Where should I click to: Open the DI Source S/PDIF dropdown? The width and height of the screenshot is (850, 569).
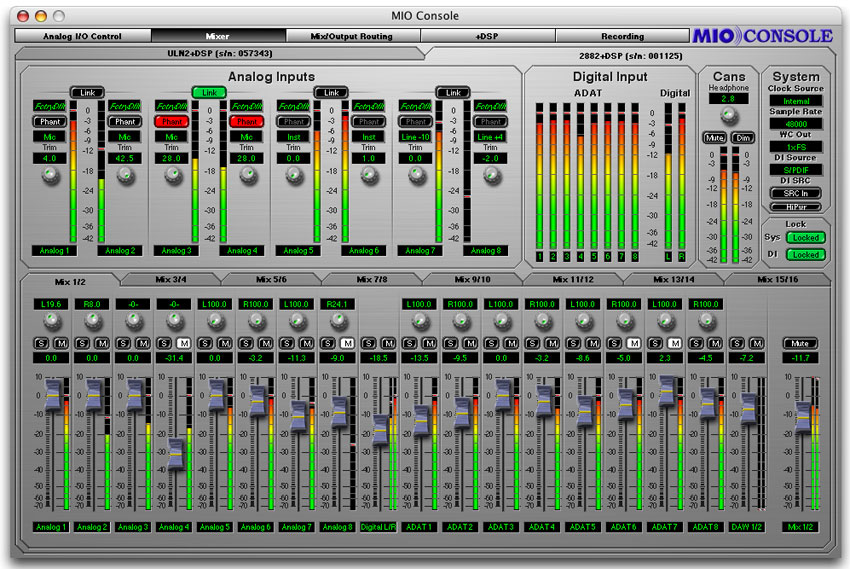796,170
